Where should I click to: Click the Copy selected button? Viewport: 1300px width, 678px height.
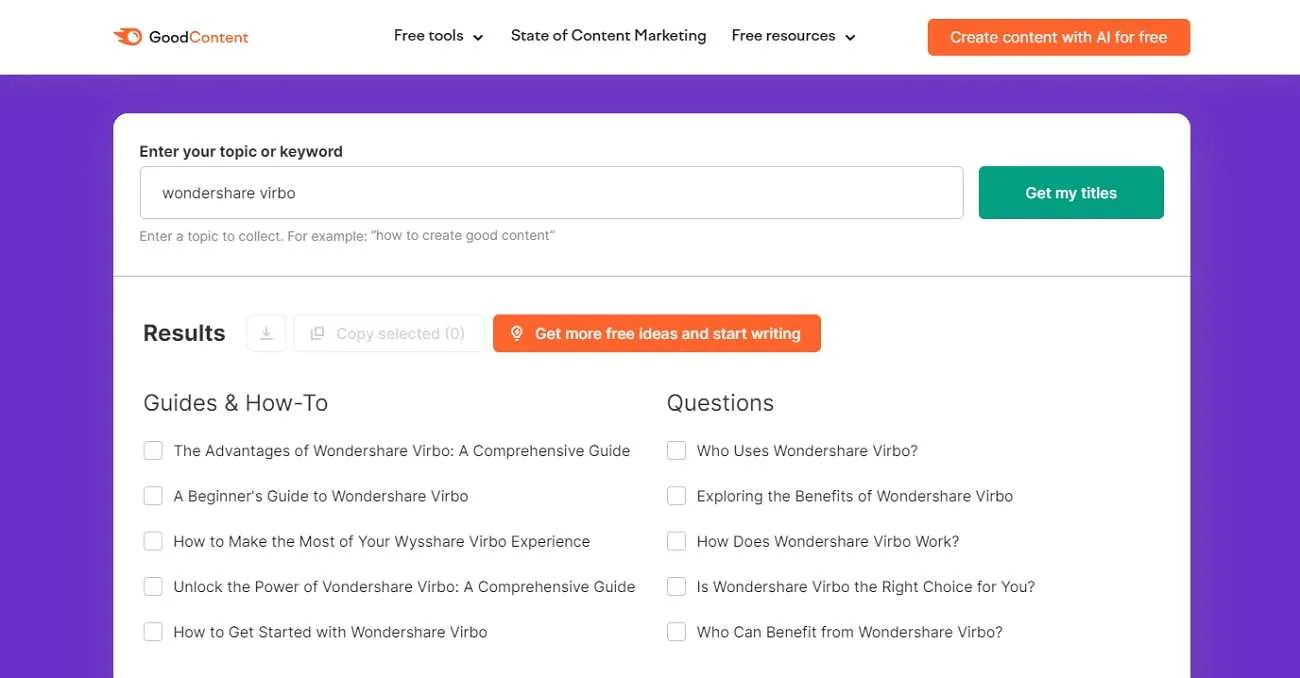tap(389, 333)
